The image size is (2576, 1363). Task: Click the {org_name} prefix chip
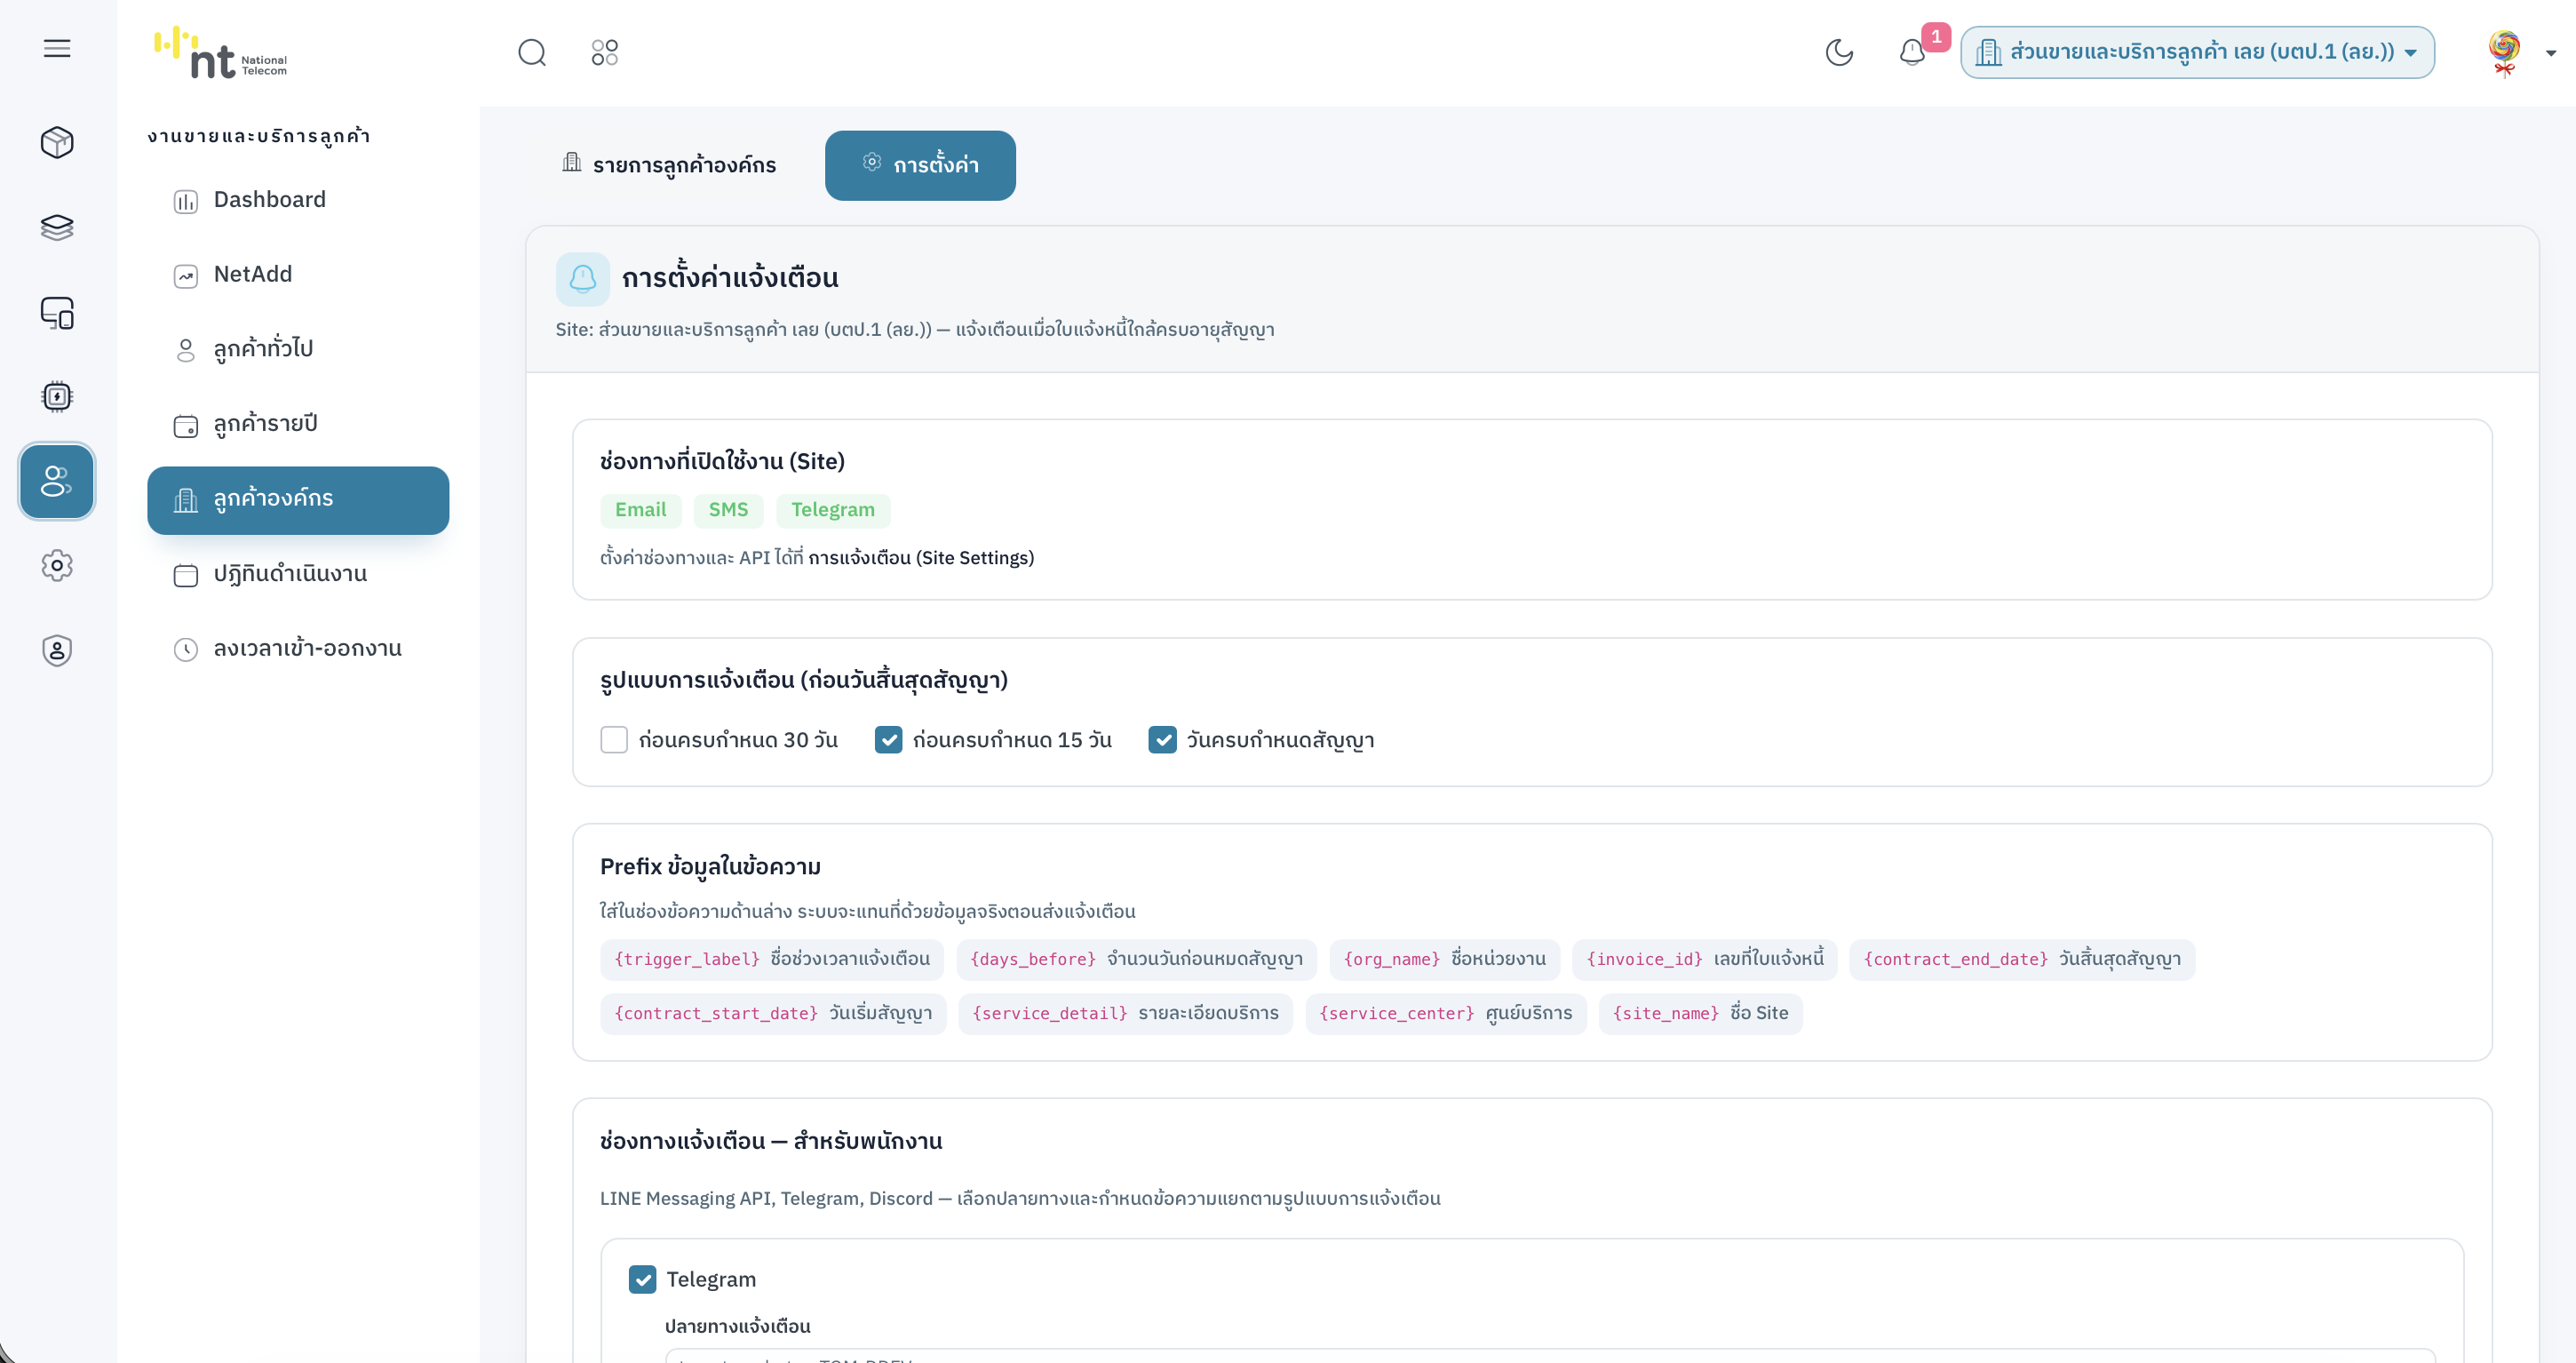1445,959
